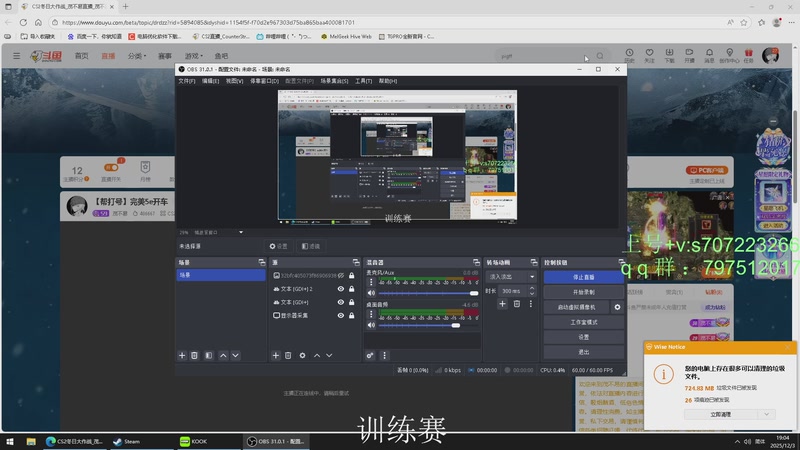This screenshot has width=800, height=450.
Task: Open the OBS View menu
Action: (x=235, y=81)
